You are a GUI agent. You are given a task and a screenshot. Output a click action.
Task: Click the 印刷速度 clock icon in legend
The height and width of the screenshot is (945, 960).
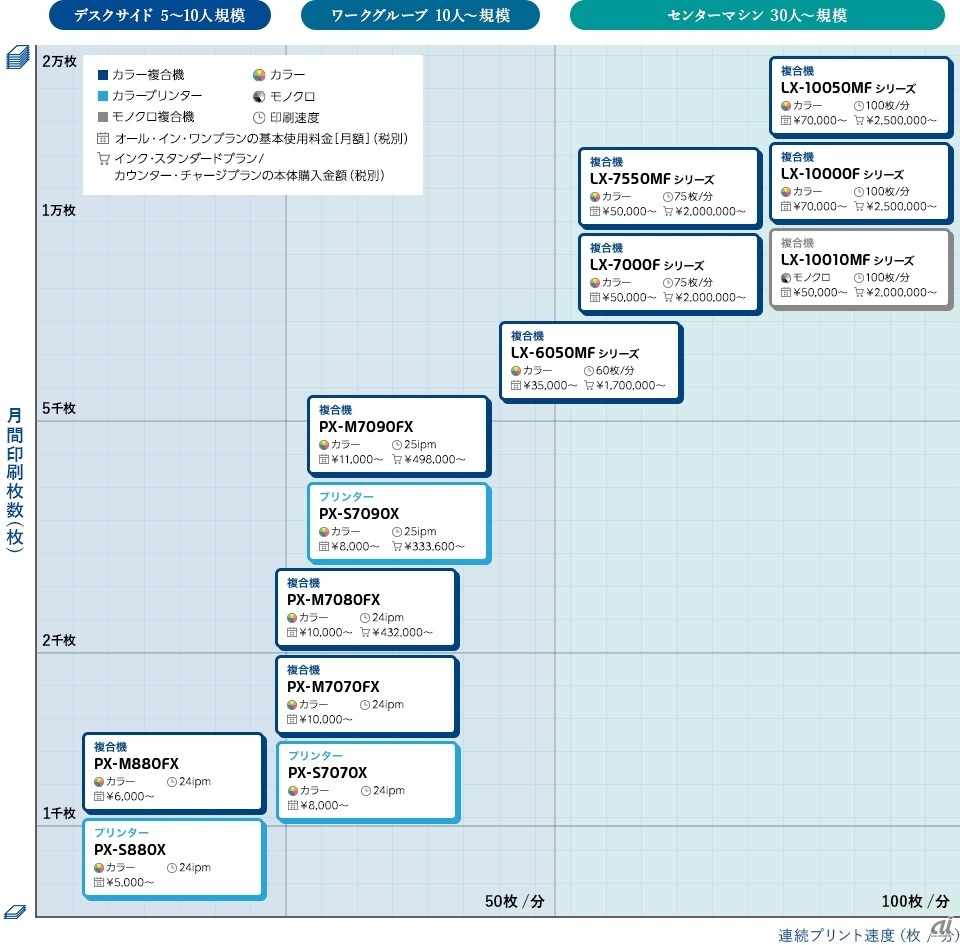[x=259, y=118]
